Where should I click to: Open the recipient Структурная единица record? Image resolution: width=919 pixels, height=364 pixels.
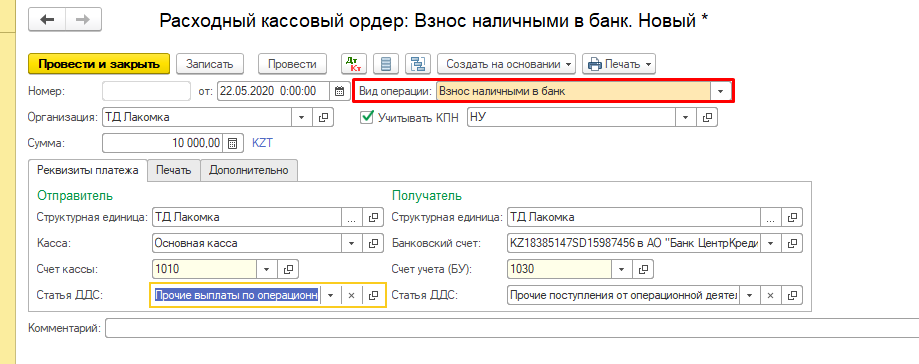tap(792, 217)
